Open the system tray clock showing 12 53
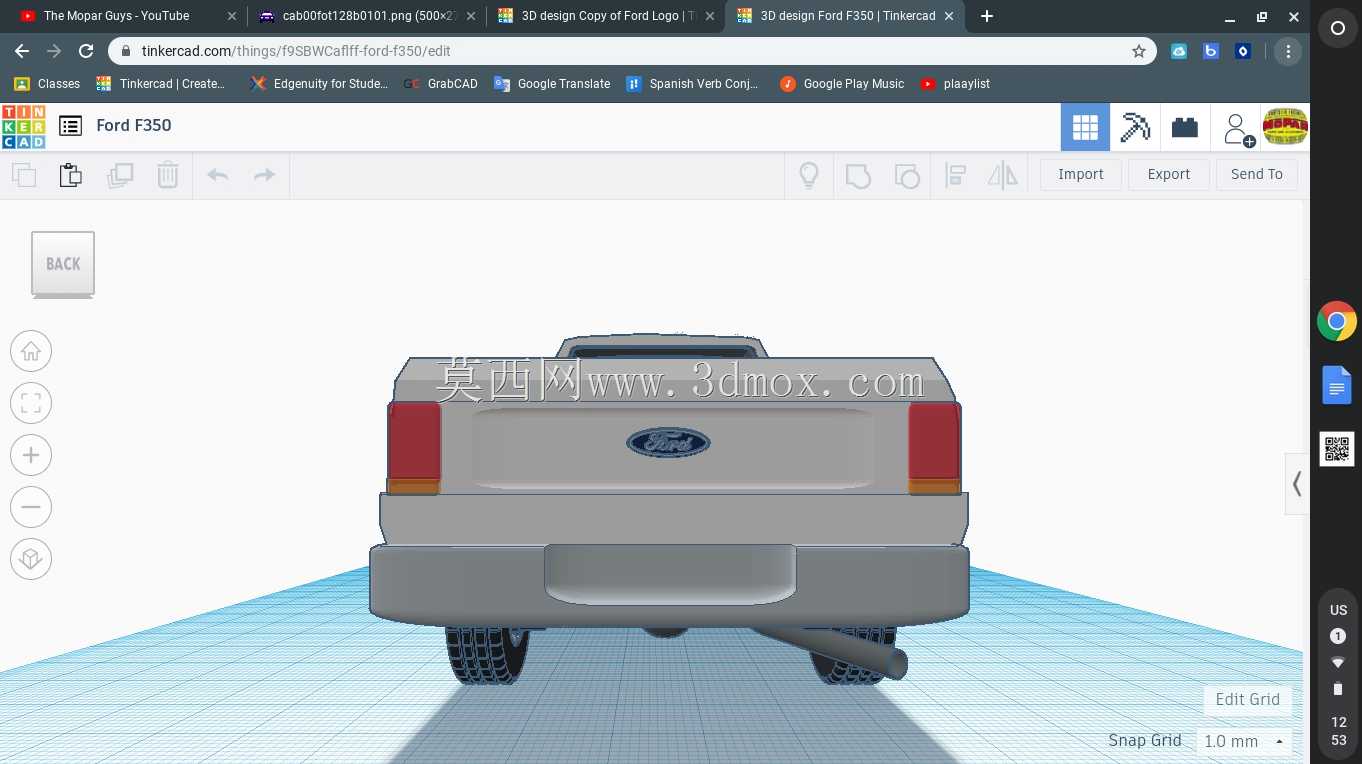1362x764 pixels. pyautogui.click(x=1338, y=731)
